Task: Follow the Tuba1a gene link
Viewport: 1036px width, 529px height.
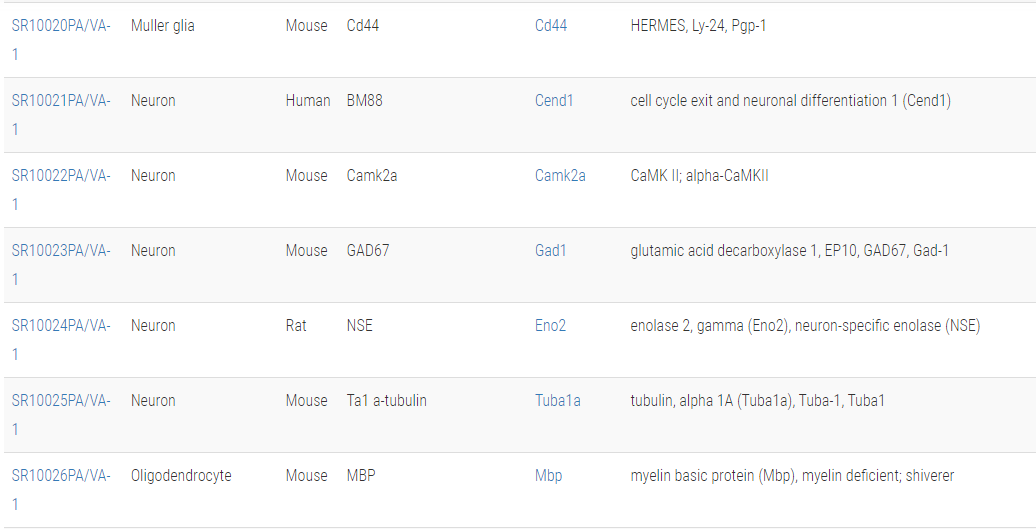Action: (x=557, y=401)
